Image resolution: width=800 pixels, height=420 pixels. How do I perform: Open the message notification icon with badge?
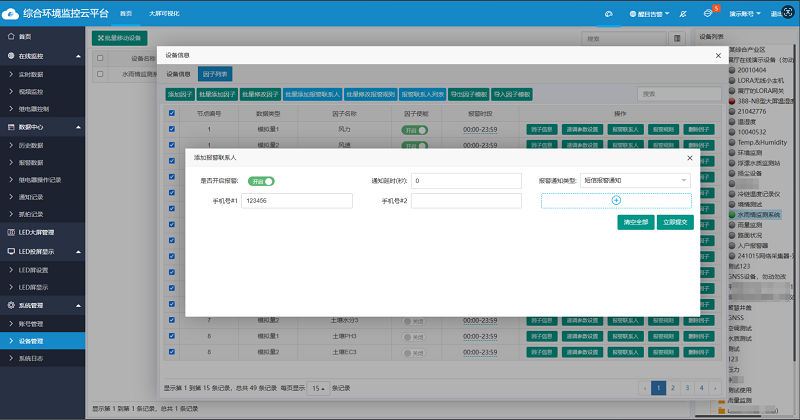point(709,13)
